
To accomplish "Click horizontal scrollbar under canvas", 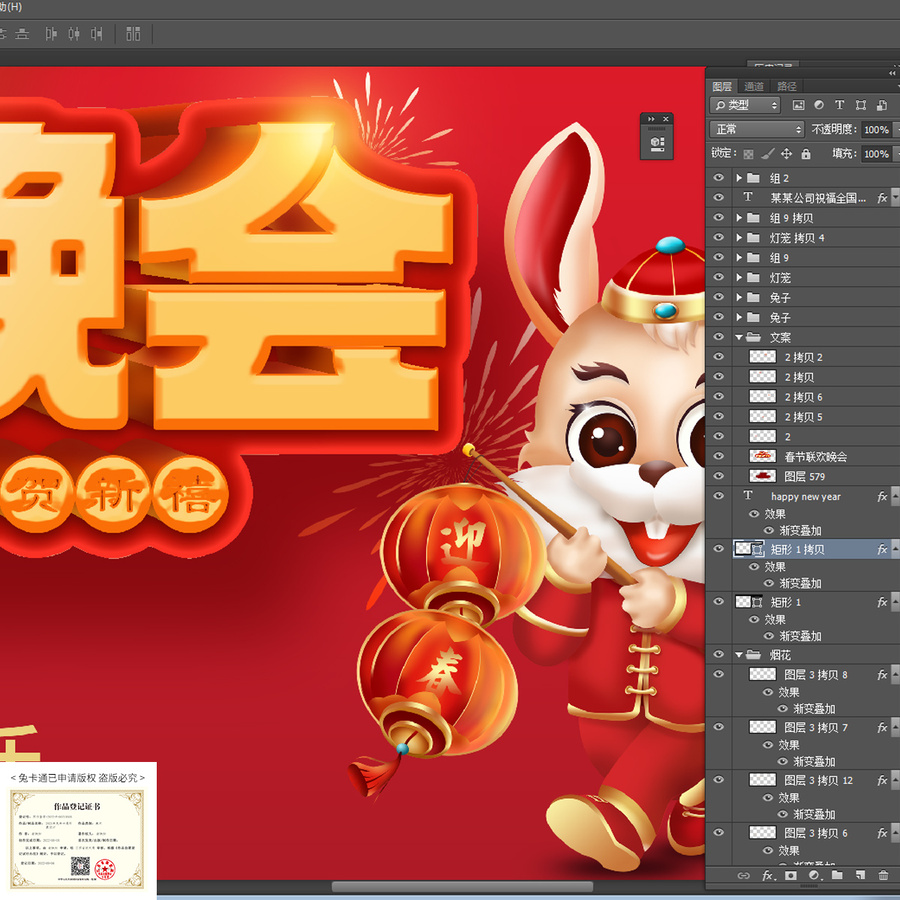I will click(462, 887).
